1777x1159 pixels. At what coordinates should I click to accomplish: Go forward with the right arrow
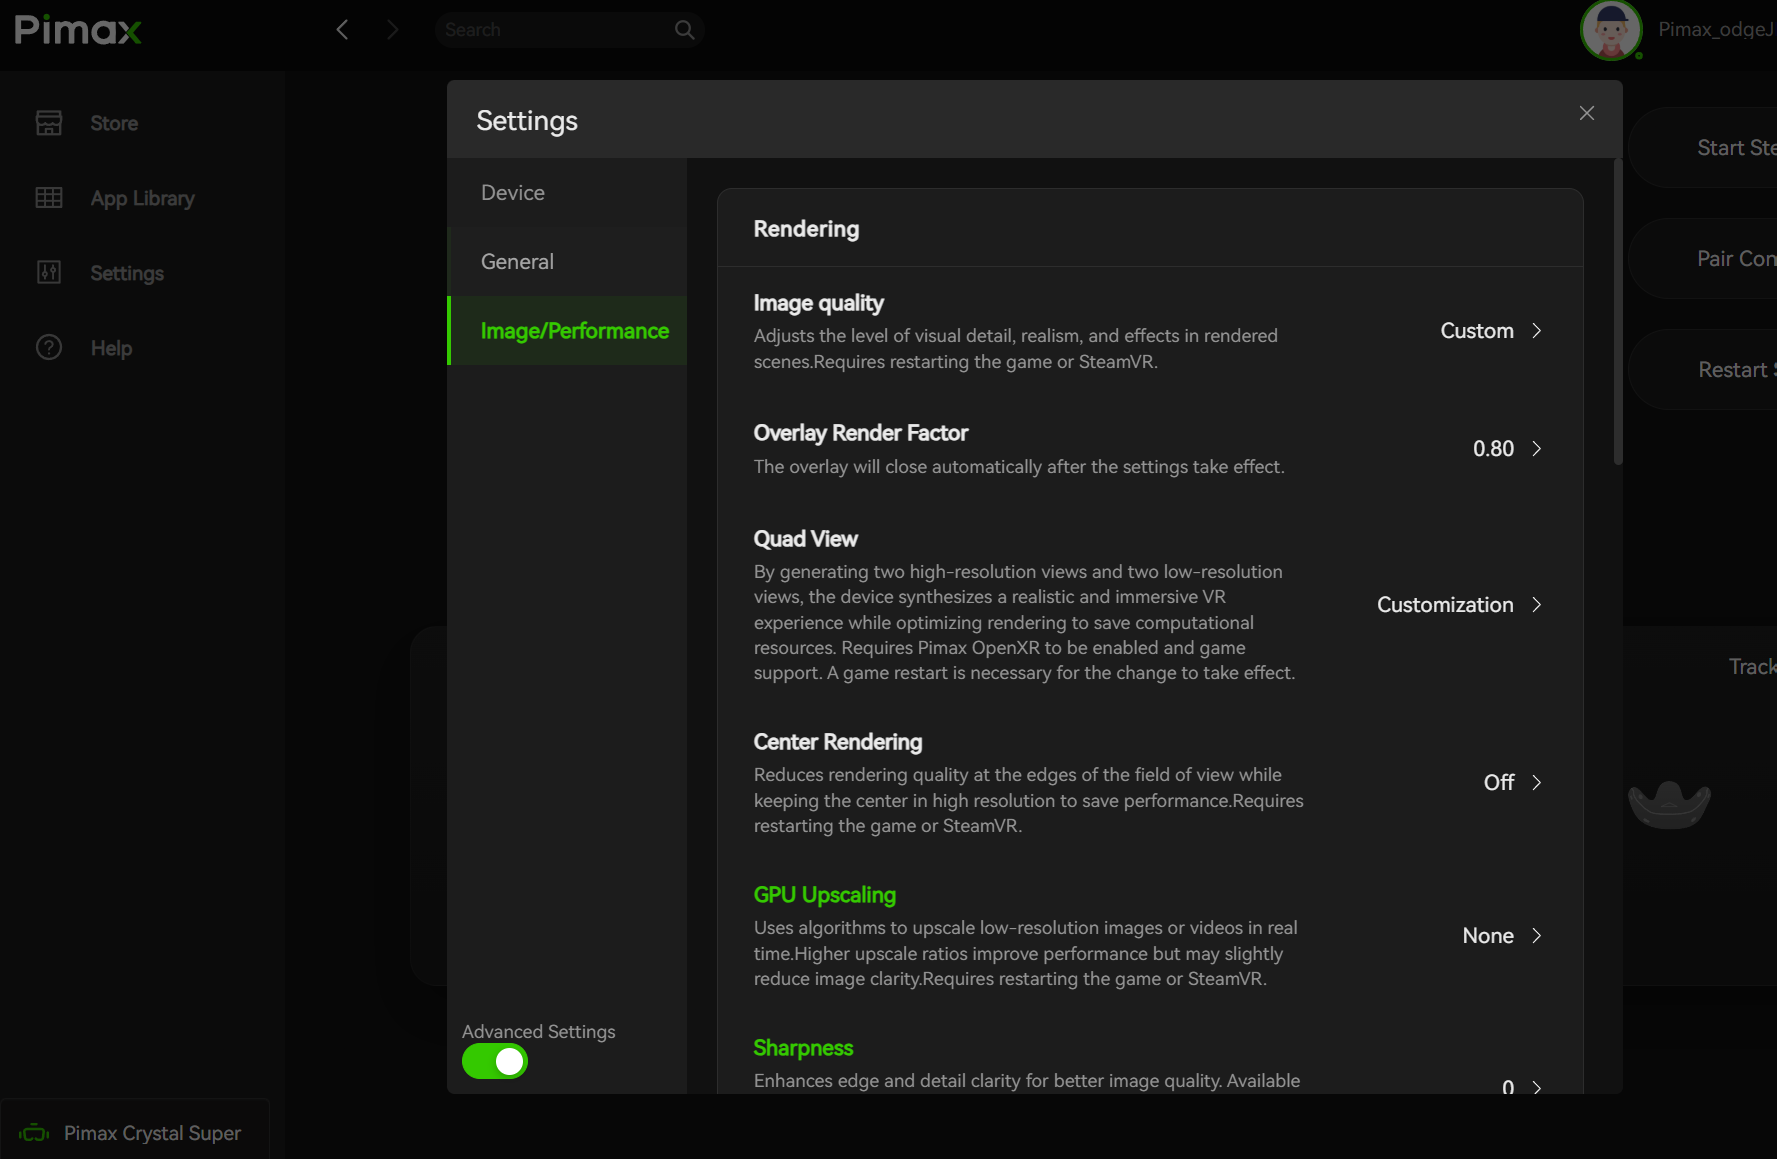click(392, 30)
